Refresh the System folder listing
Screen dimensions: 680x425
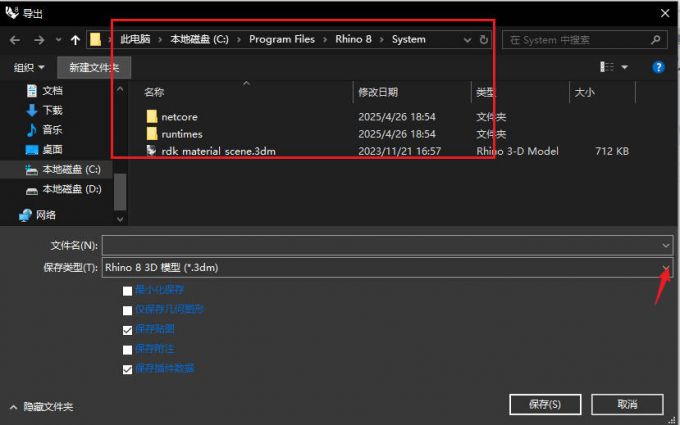pyautogui.click(x=485, y=40)
